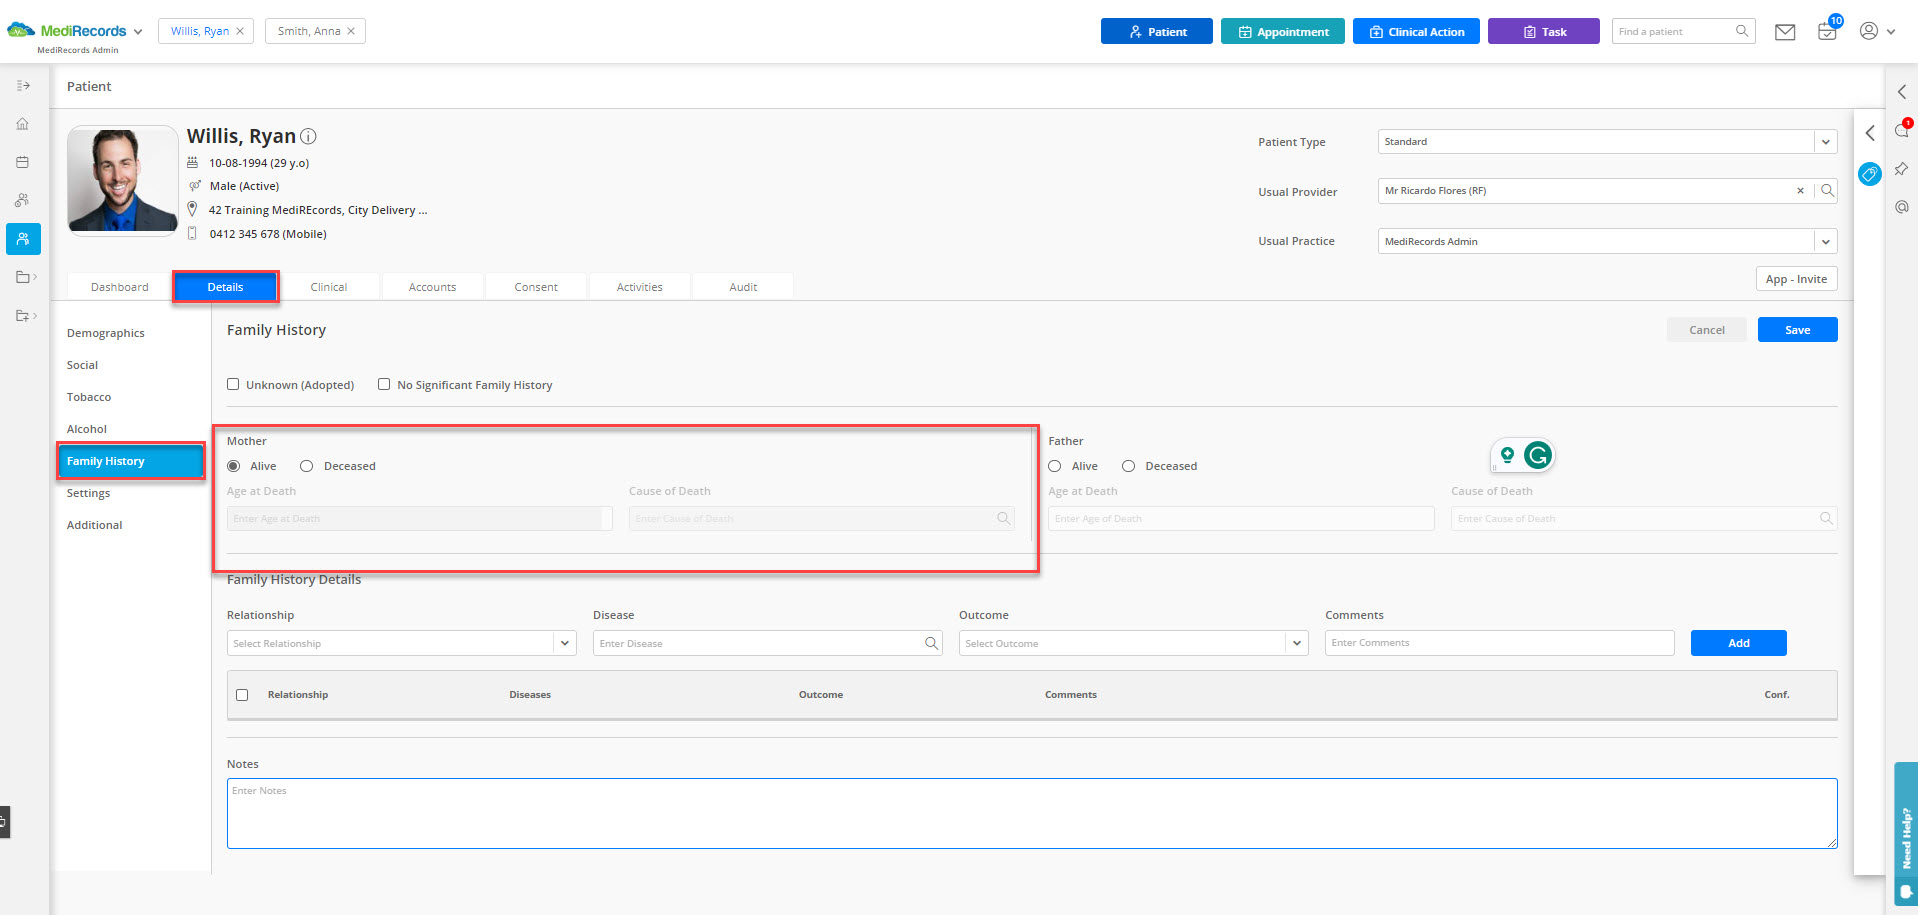This screenshot has width=1918, height=915.
Task: Click the Disease field search magnifier
Action: pos(931,643)
